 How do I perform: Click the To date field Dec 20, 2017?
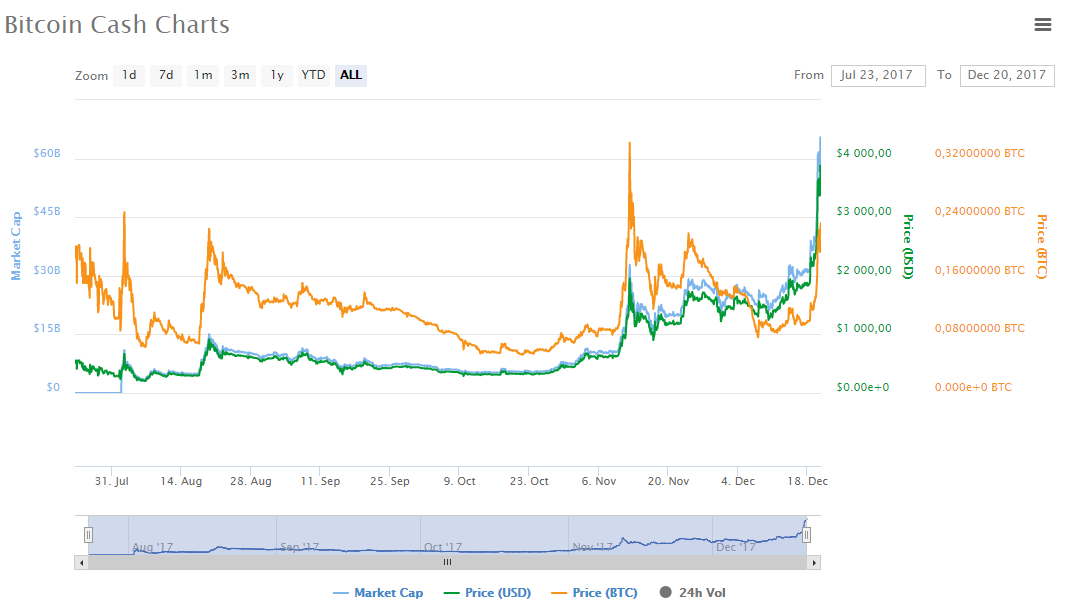point(1007,76)
